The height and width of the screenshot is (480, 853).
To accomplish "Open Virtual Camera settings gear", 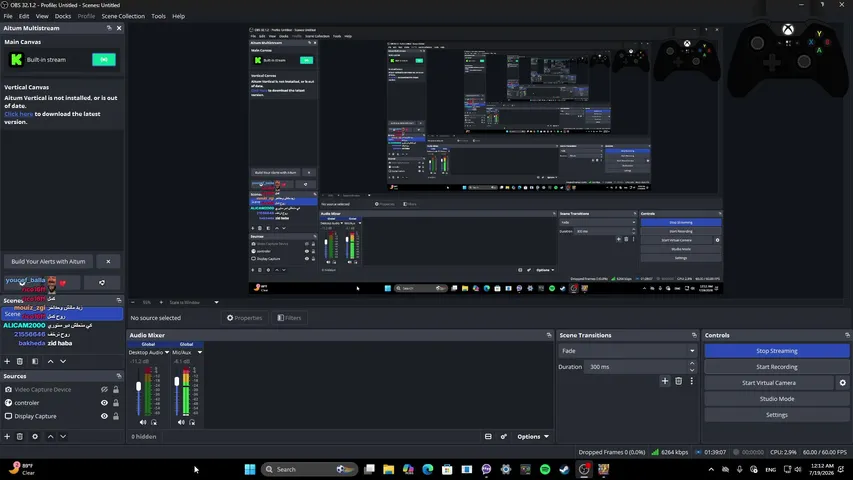I will (843, 383).
